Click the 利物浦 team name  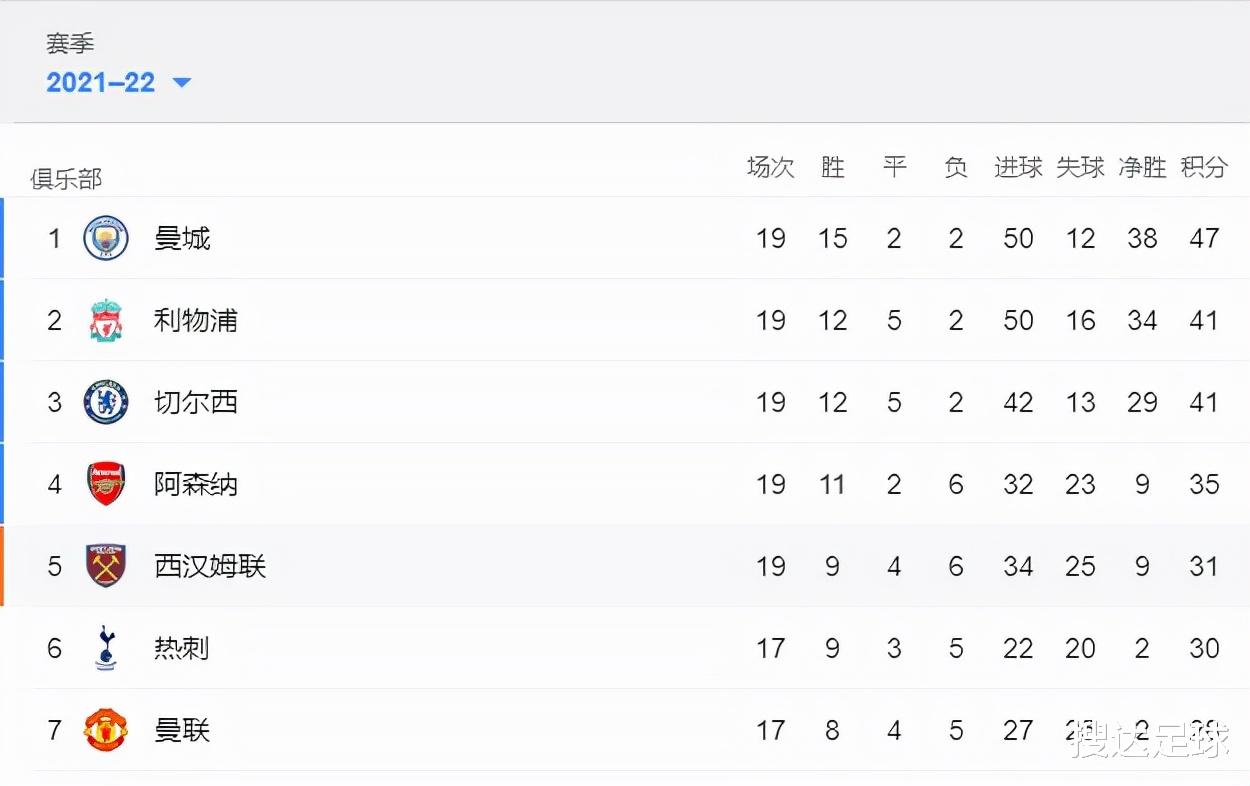pyautogui.click(x=195, y=320)
